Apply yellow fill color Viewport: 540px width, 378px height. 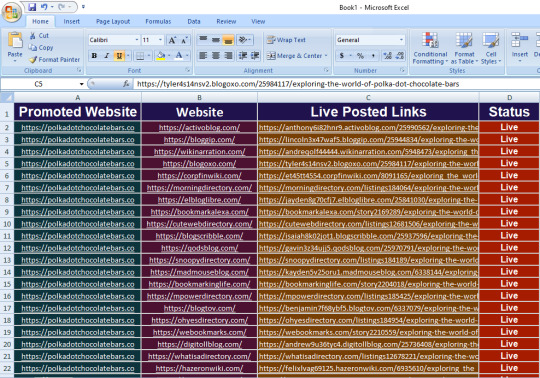point(161,55)
